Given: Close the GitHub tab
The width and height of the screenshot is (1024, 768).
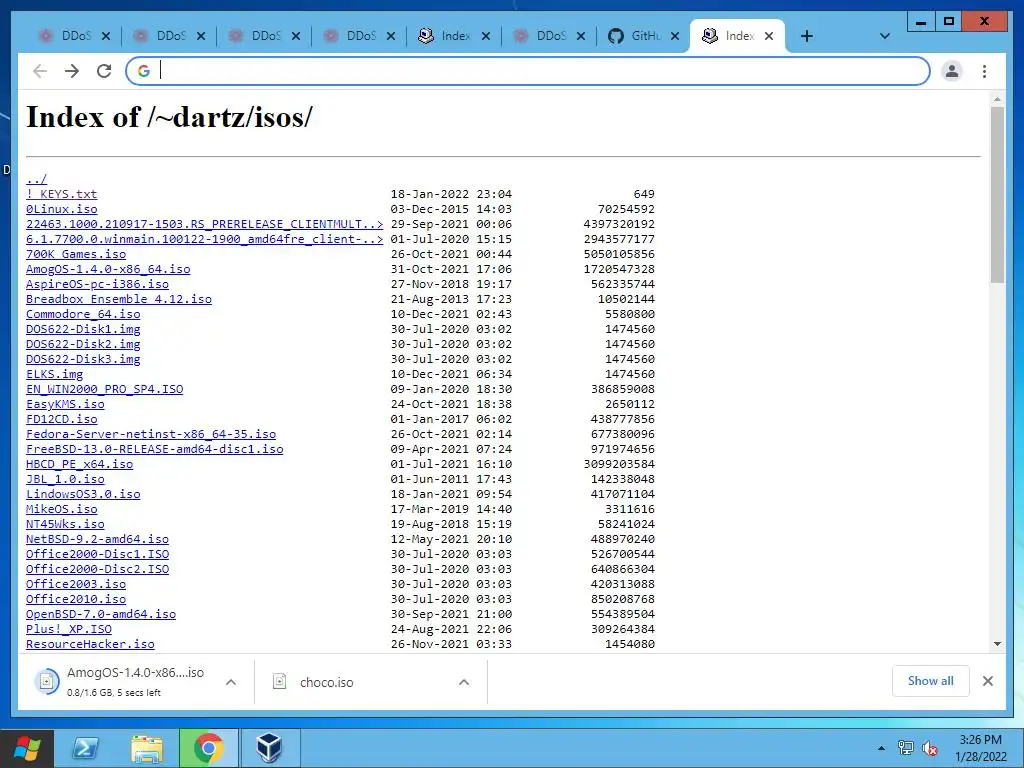Looking at the screenshot, I should coord(675,36).
